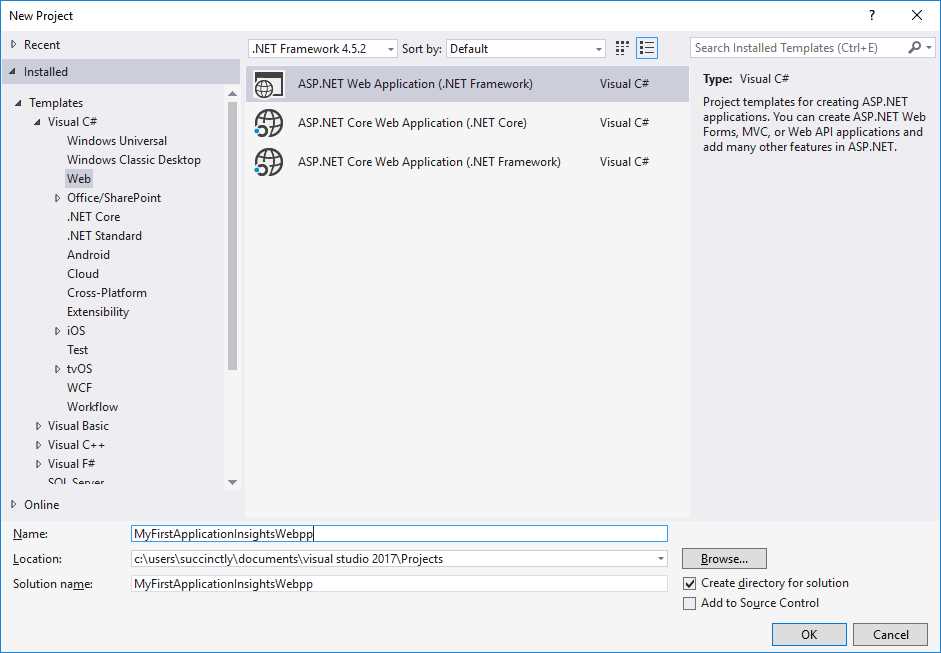This screenshot has width=941, height=653.
Task: Click the project Name input field
Action: click(399, 534)
